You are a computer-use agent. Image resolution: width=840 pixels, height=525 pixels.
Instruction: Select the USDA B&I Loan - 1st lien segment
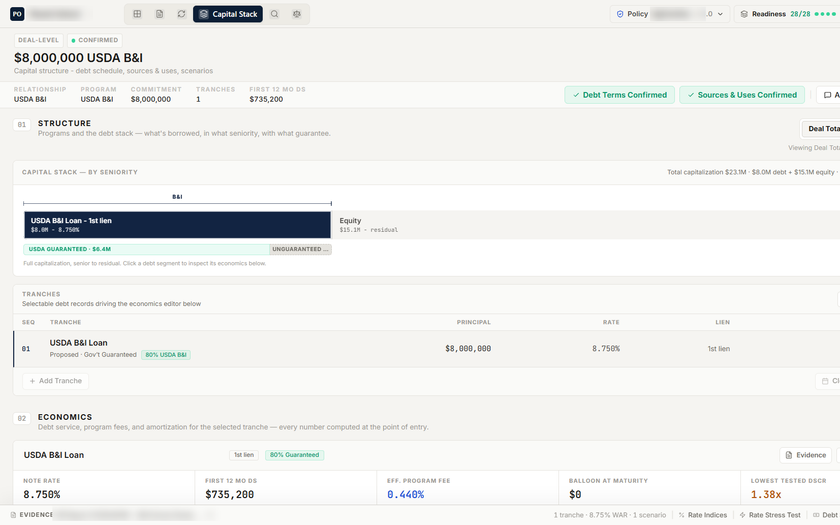coord(177,225)
